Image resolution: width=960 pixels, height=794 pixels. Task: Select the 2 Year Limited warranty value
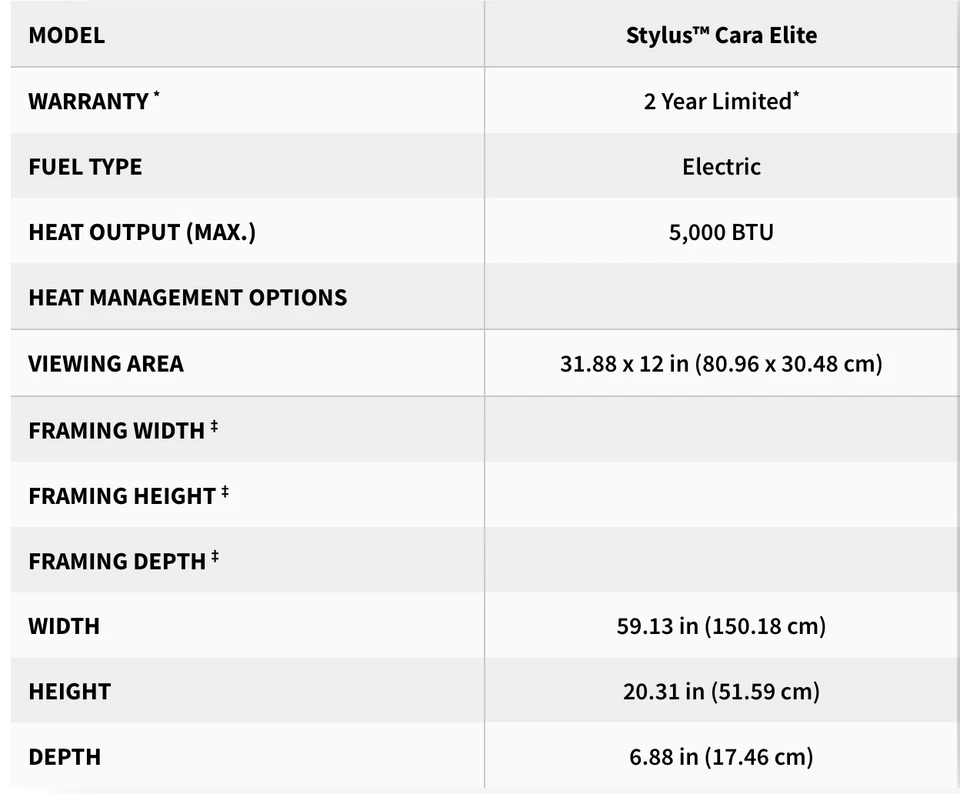721,101
